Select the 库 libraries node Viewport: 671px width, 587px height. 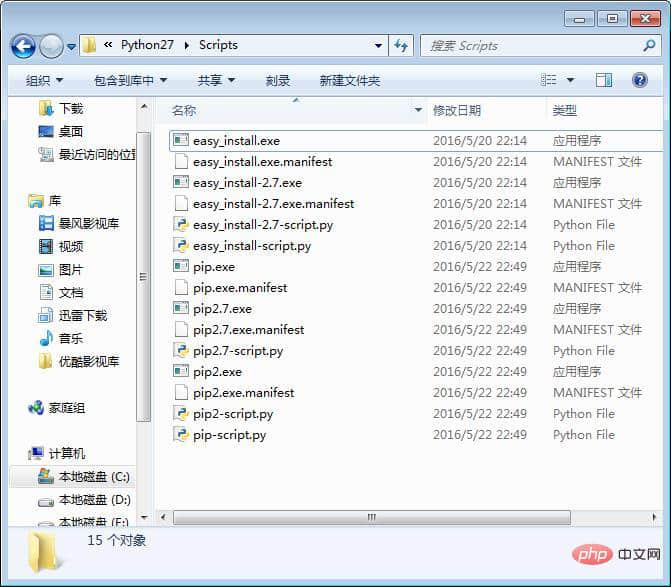click(45, 201)
